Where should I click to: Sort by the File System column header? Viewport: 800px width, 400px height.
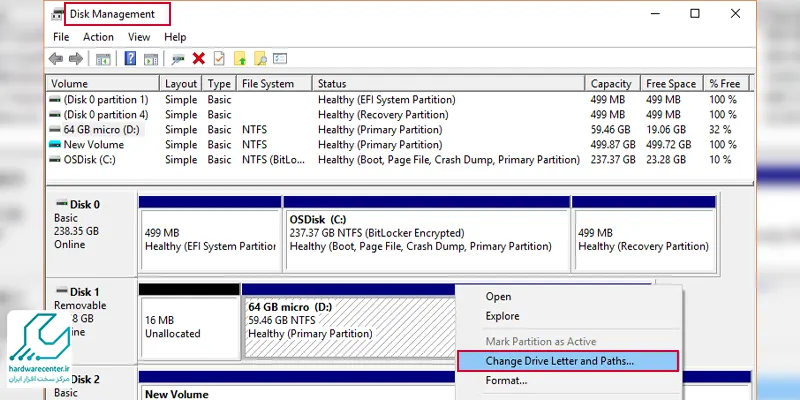point(274,84)
